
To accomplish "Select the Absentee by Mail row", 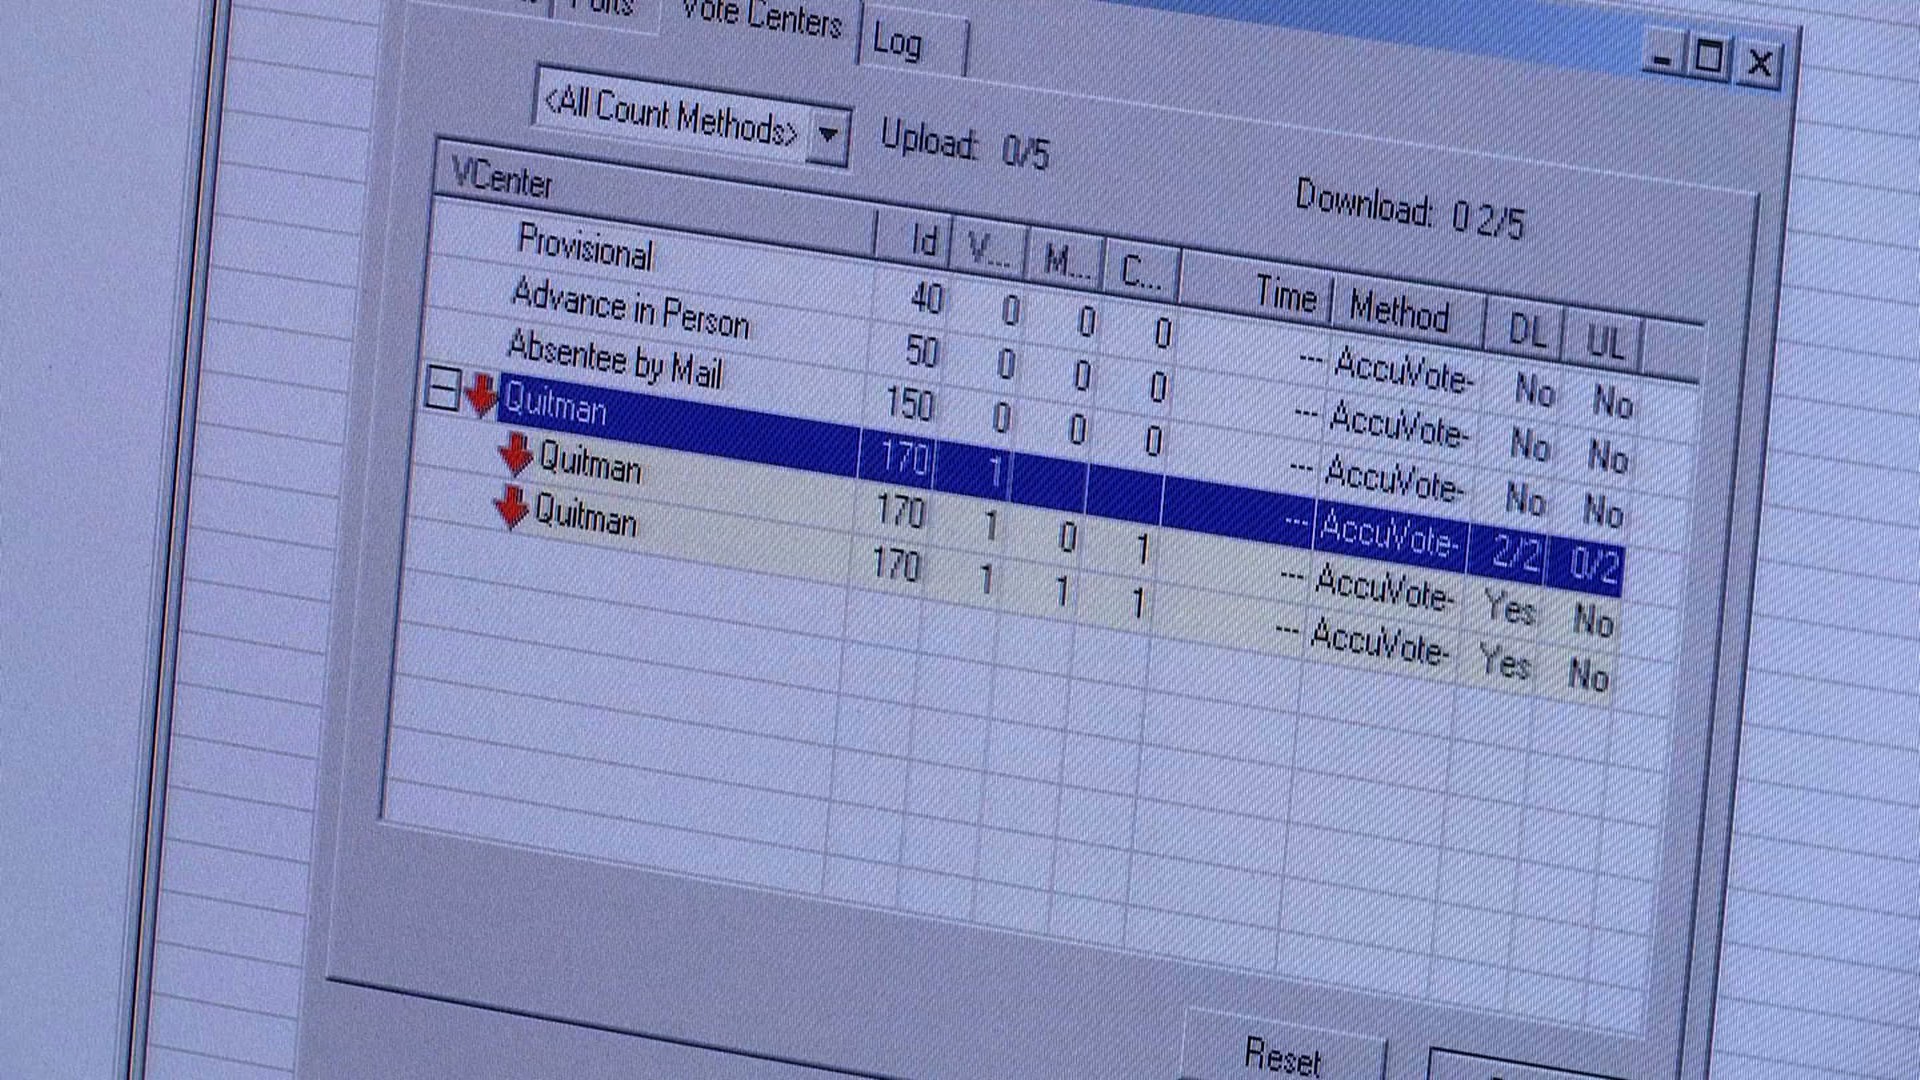I will (x=615, y=358).
